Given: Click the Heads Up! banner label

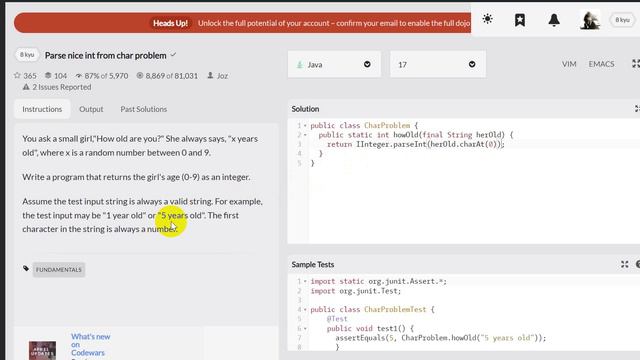Looking at the screenshot, I should click(x=170, y=23).
